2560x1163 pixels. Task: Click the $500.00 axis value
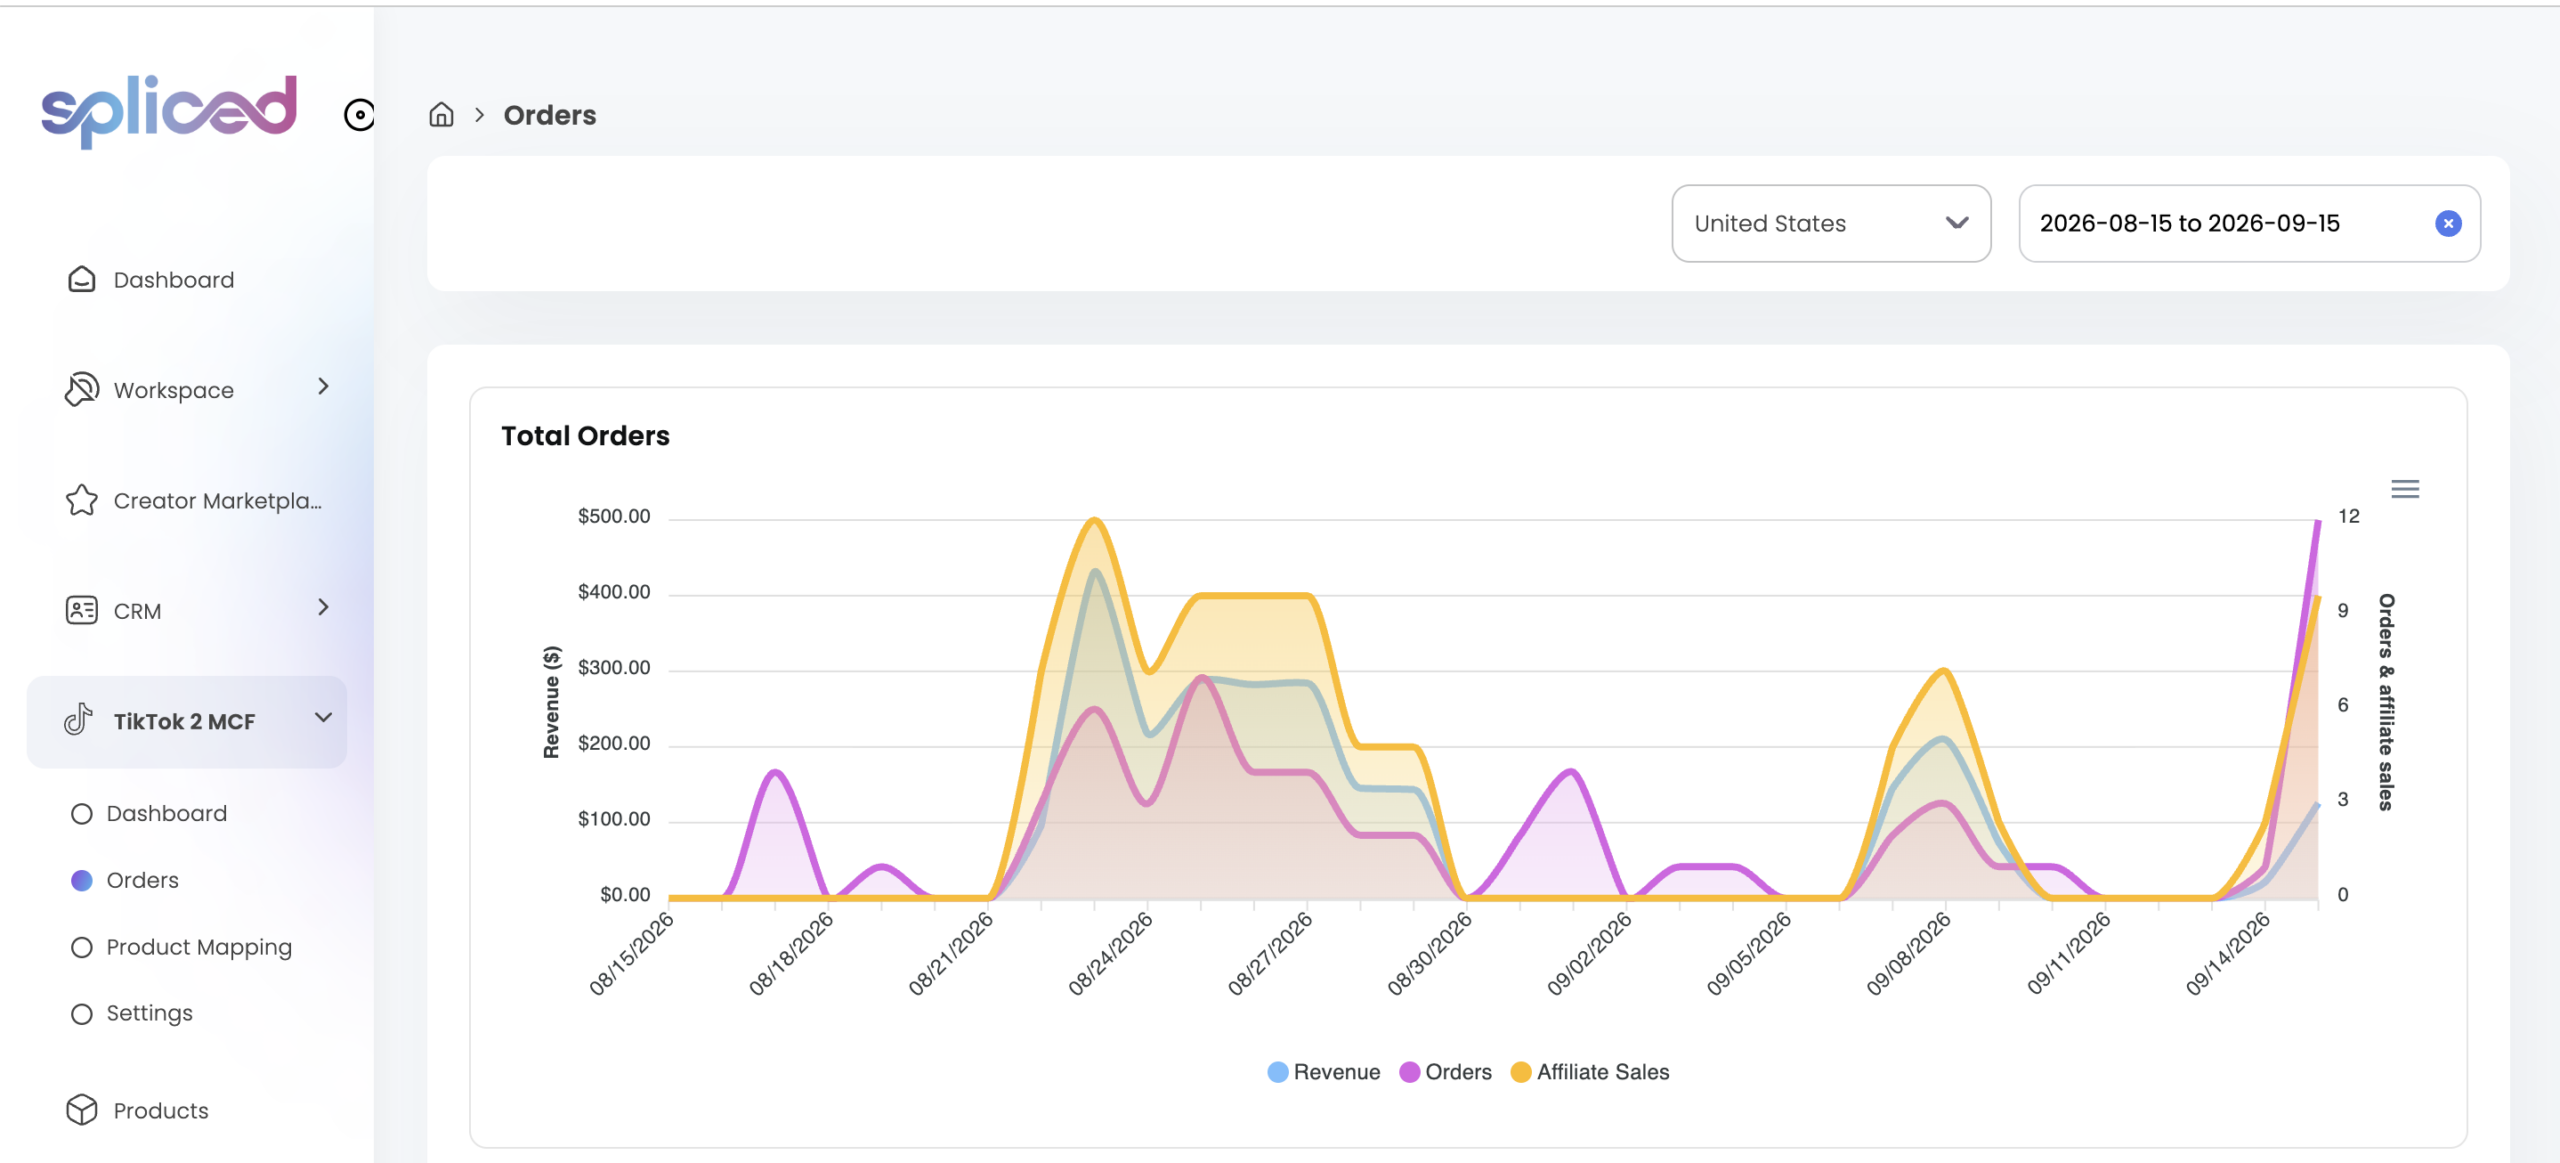pos(614,516)
